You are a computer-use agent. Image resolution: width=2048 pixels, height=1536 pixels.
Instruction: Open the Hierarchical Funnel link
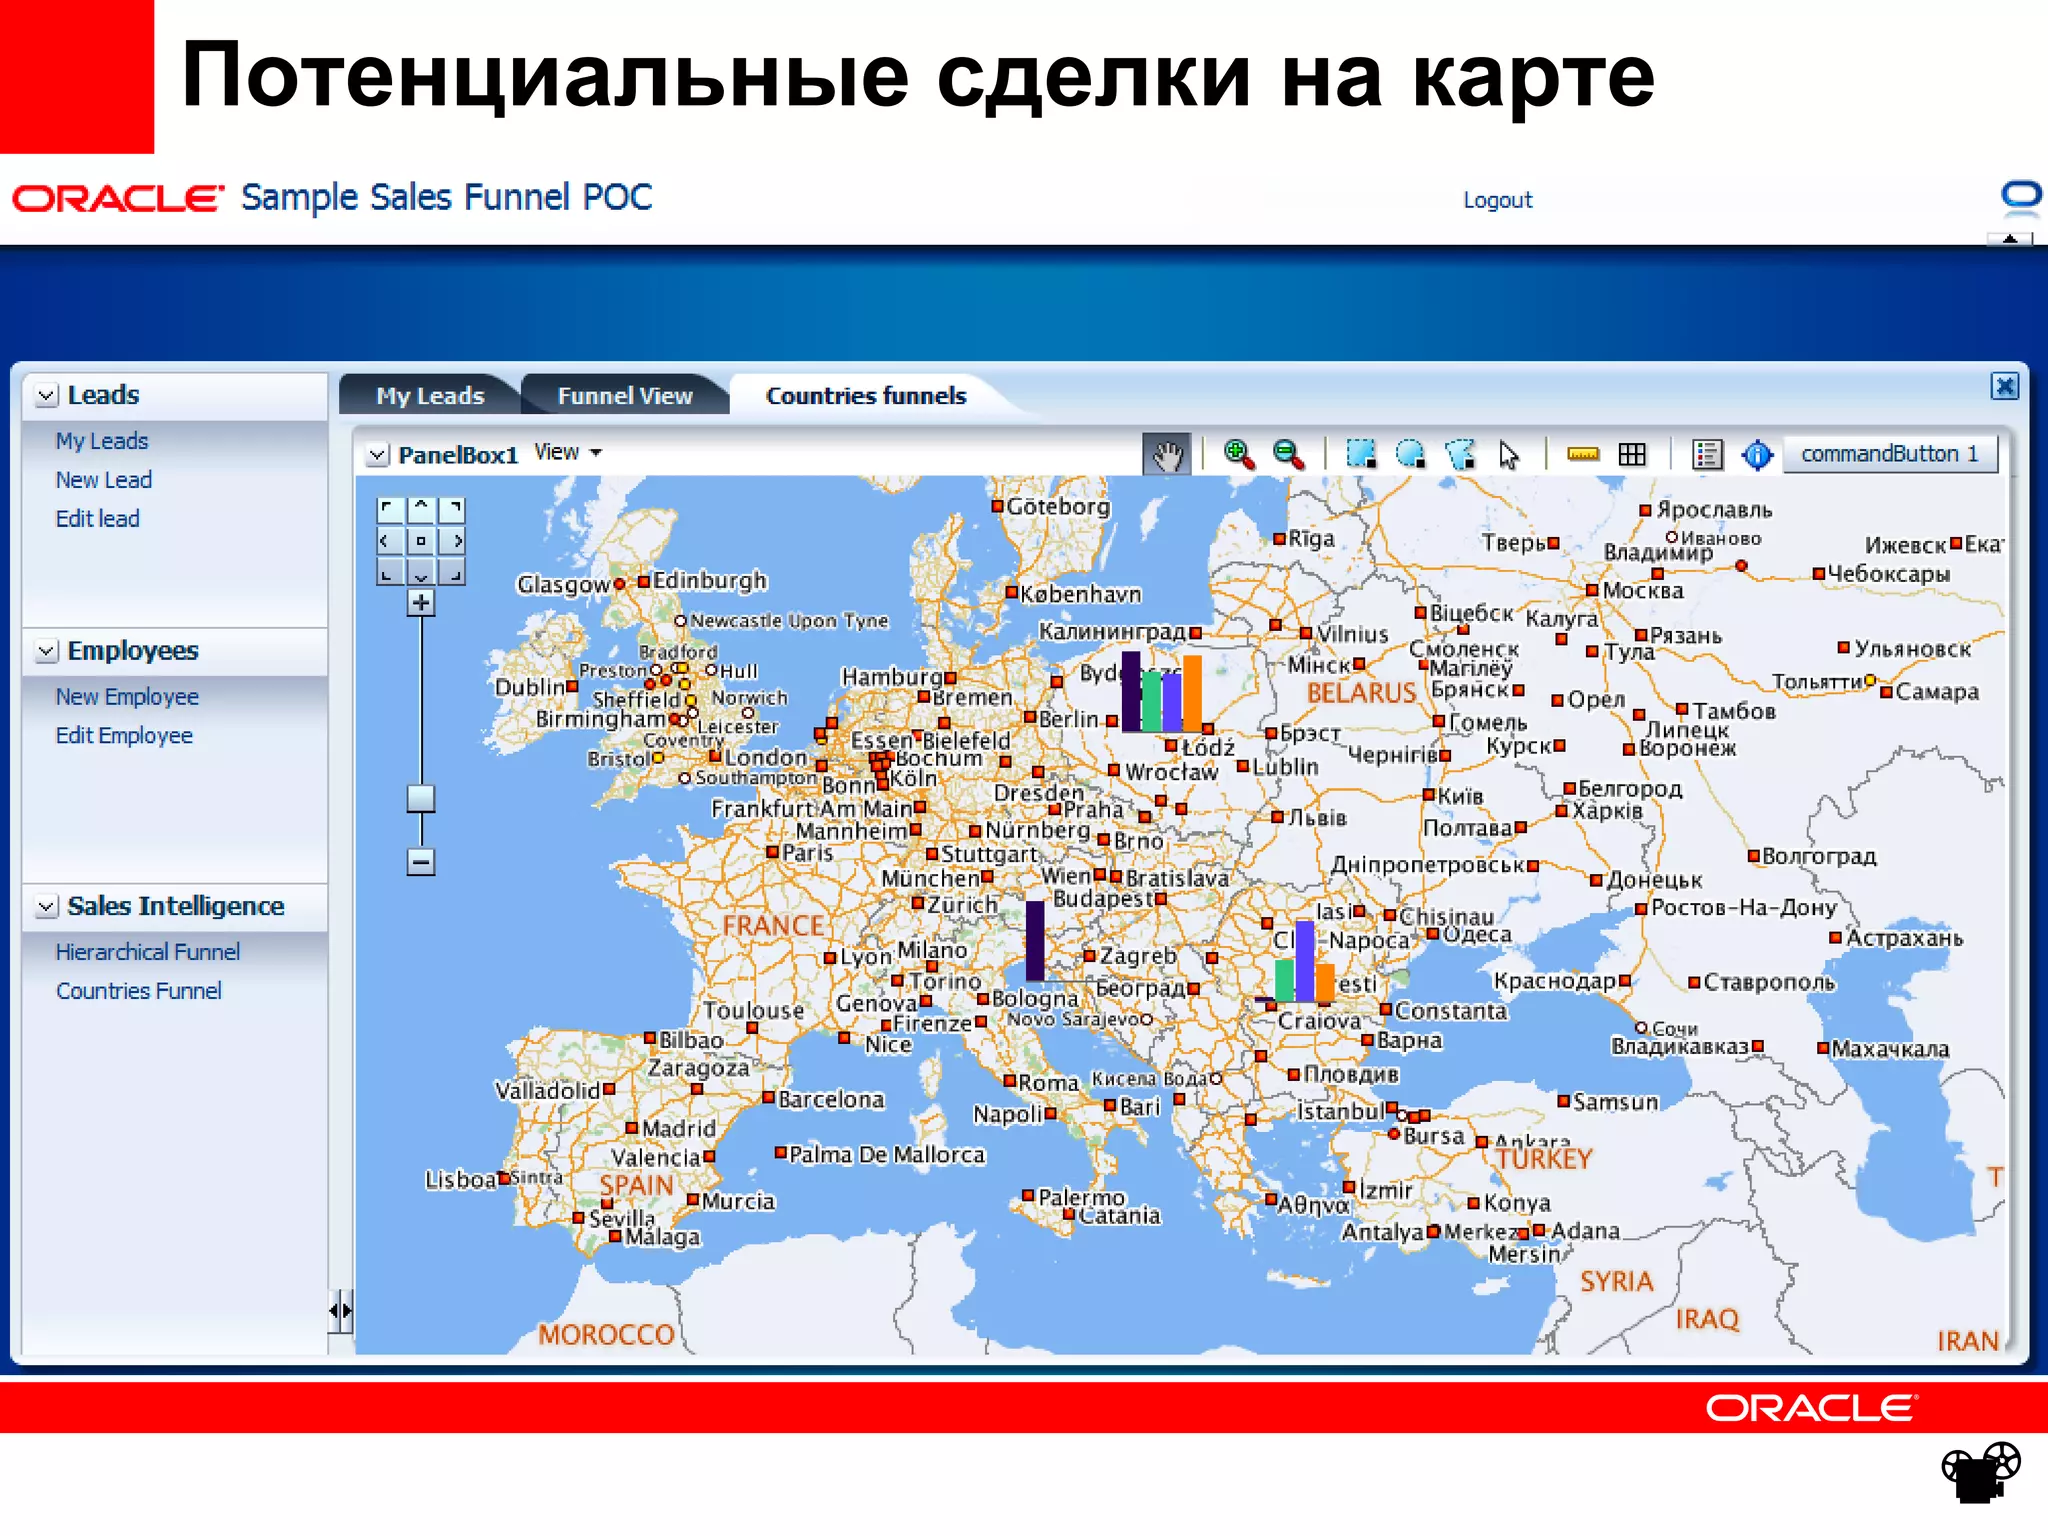click(148, 952)
